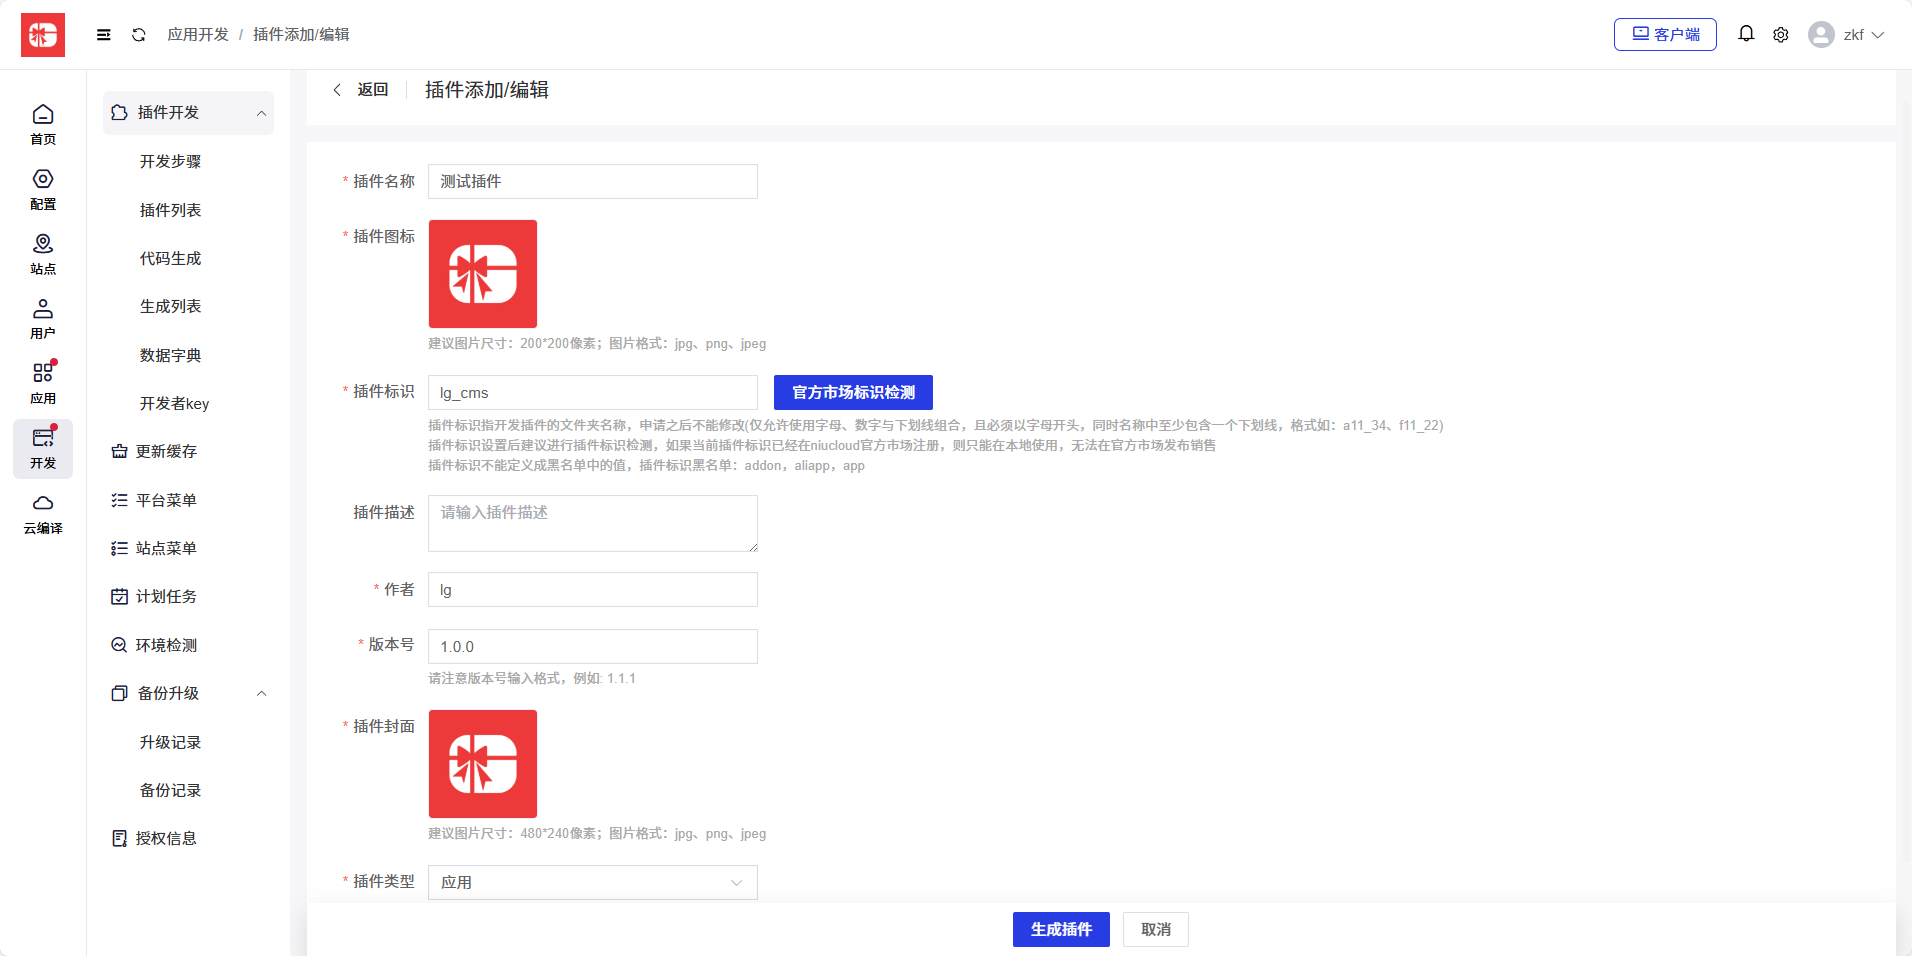Click the 生成插件 submit button
The width and height of the screenshot is (1912, 956).
point(1061,929)
